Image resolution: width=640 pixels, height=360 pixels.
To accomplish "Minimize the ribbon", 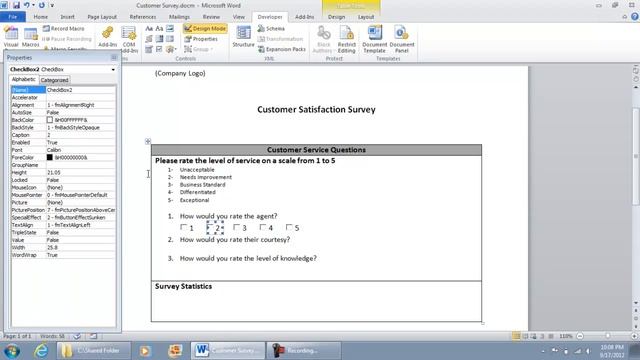I will pyautogui.click(x=624, y=17).
